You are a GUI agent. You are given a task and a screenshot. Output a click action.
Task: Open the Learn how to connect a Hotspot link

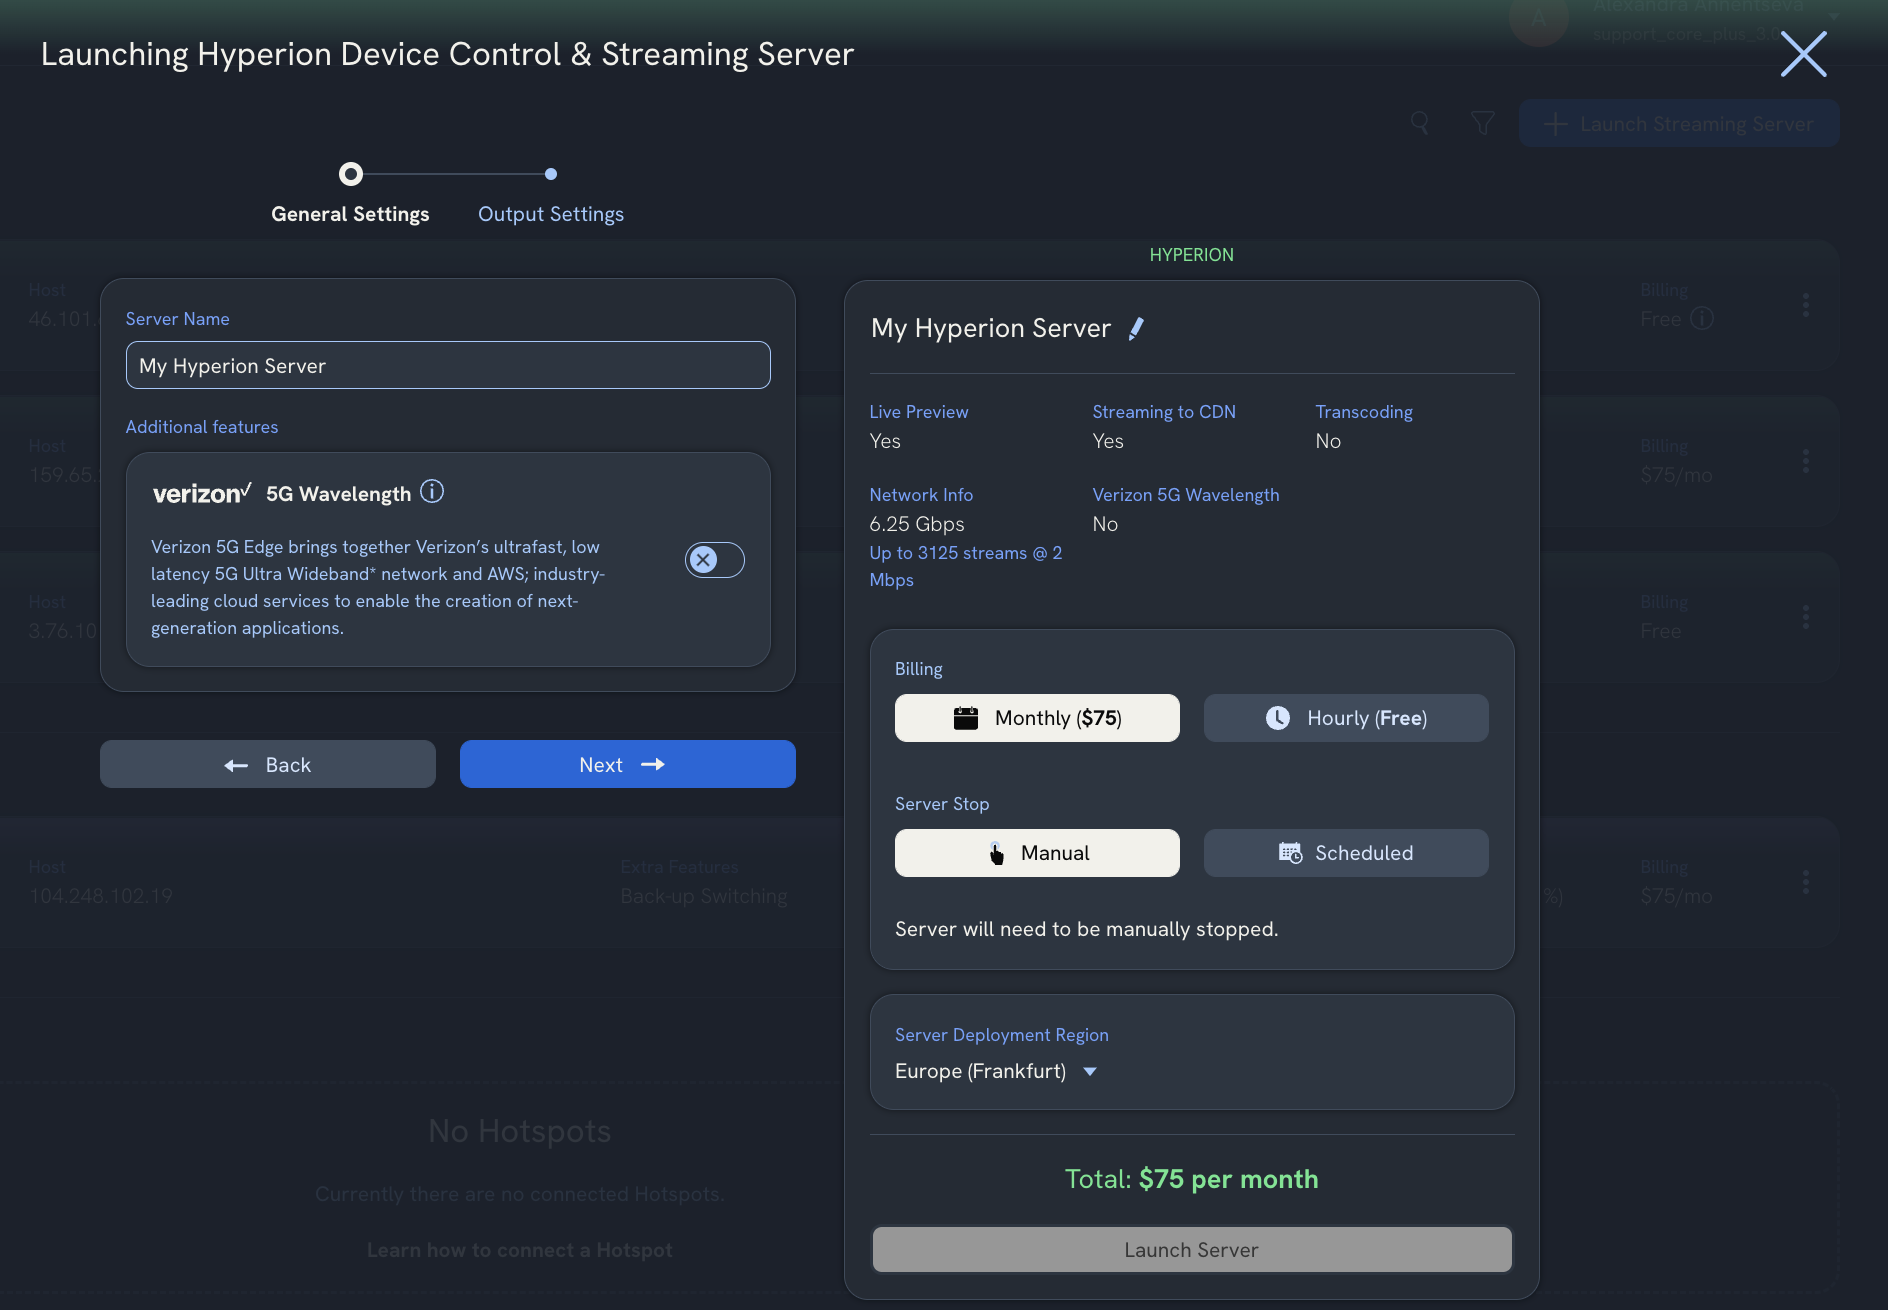(519, 1249)
